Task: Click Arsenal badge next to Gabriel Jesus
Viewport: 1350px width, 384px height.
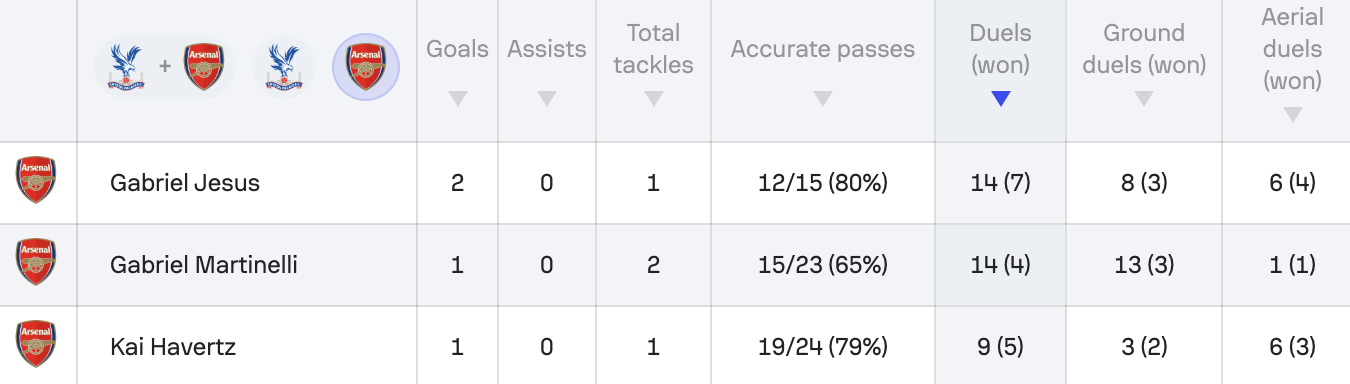Action: pyautogui.click(x=36, y=181)
